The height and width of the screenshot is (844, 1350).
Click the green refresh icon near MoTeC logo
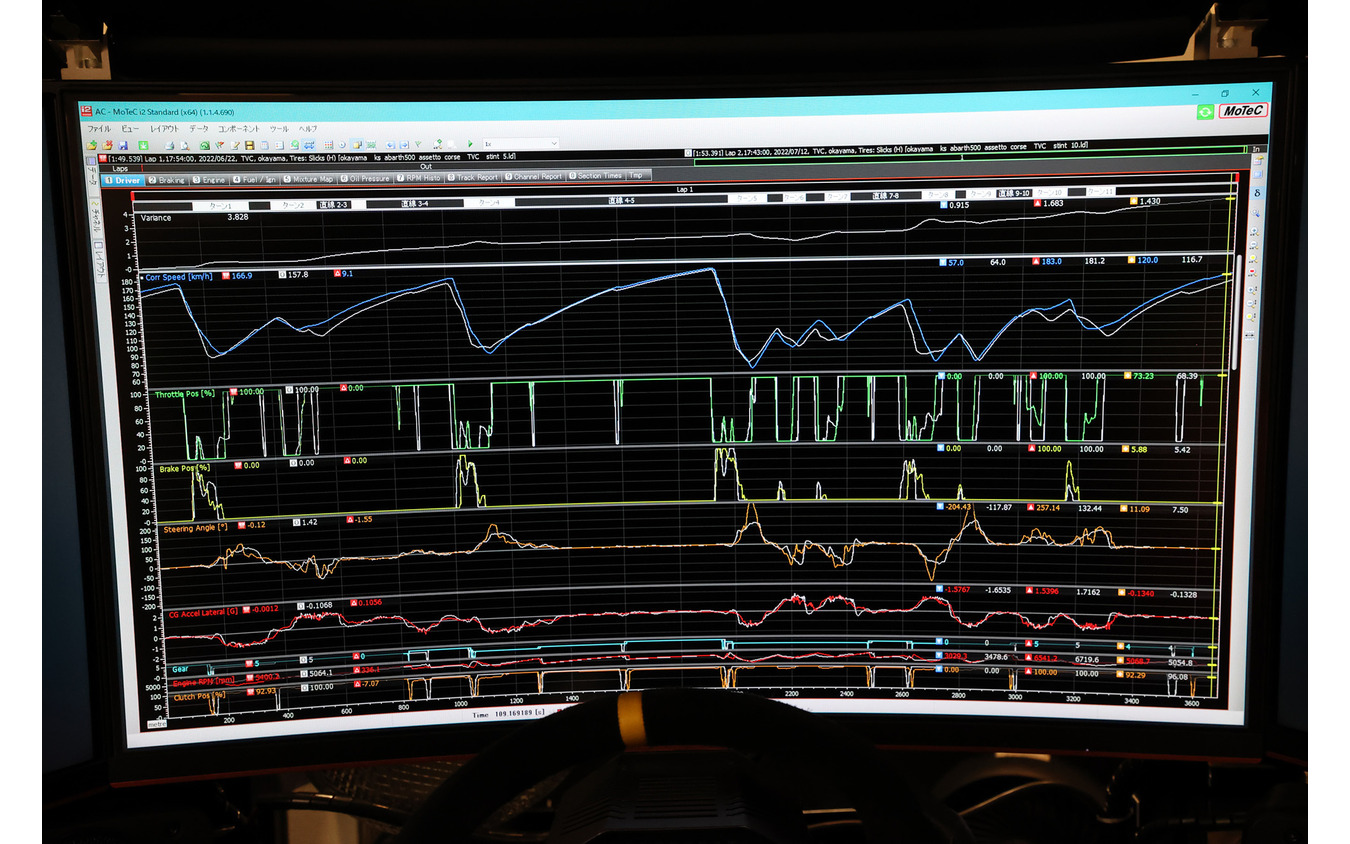(x=1205, y=112)
